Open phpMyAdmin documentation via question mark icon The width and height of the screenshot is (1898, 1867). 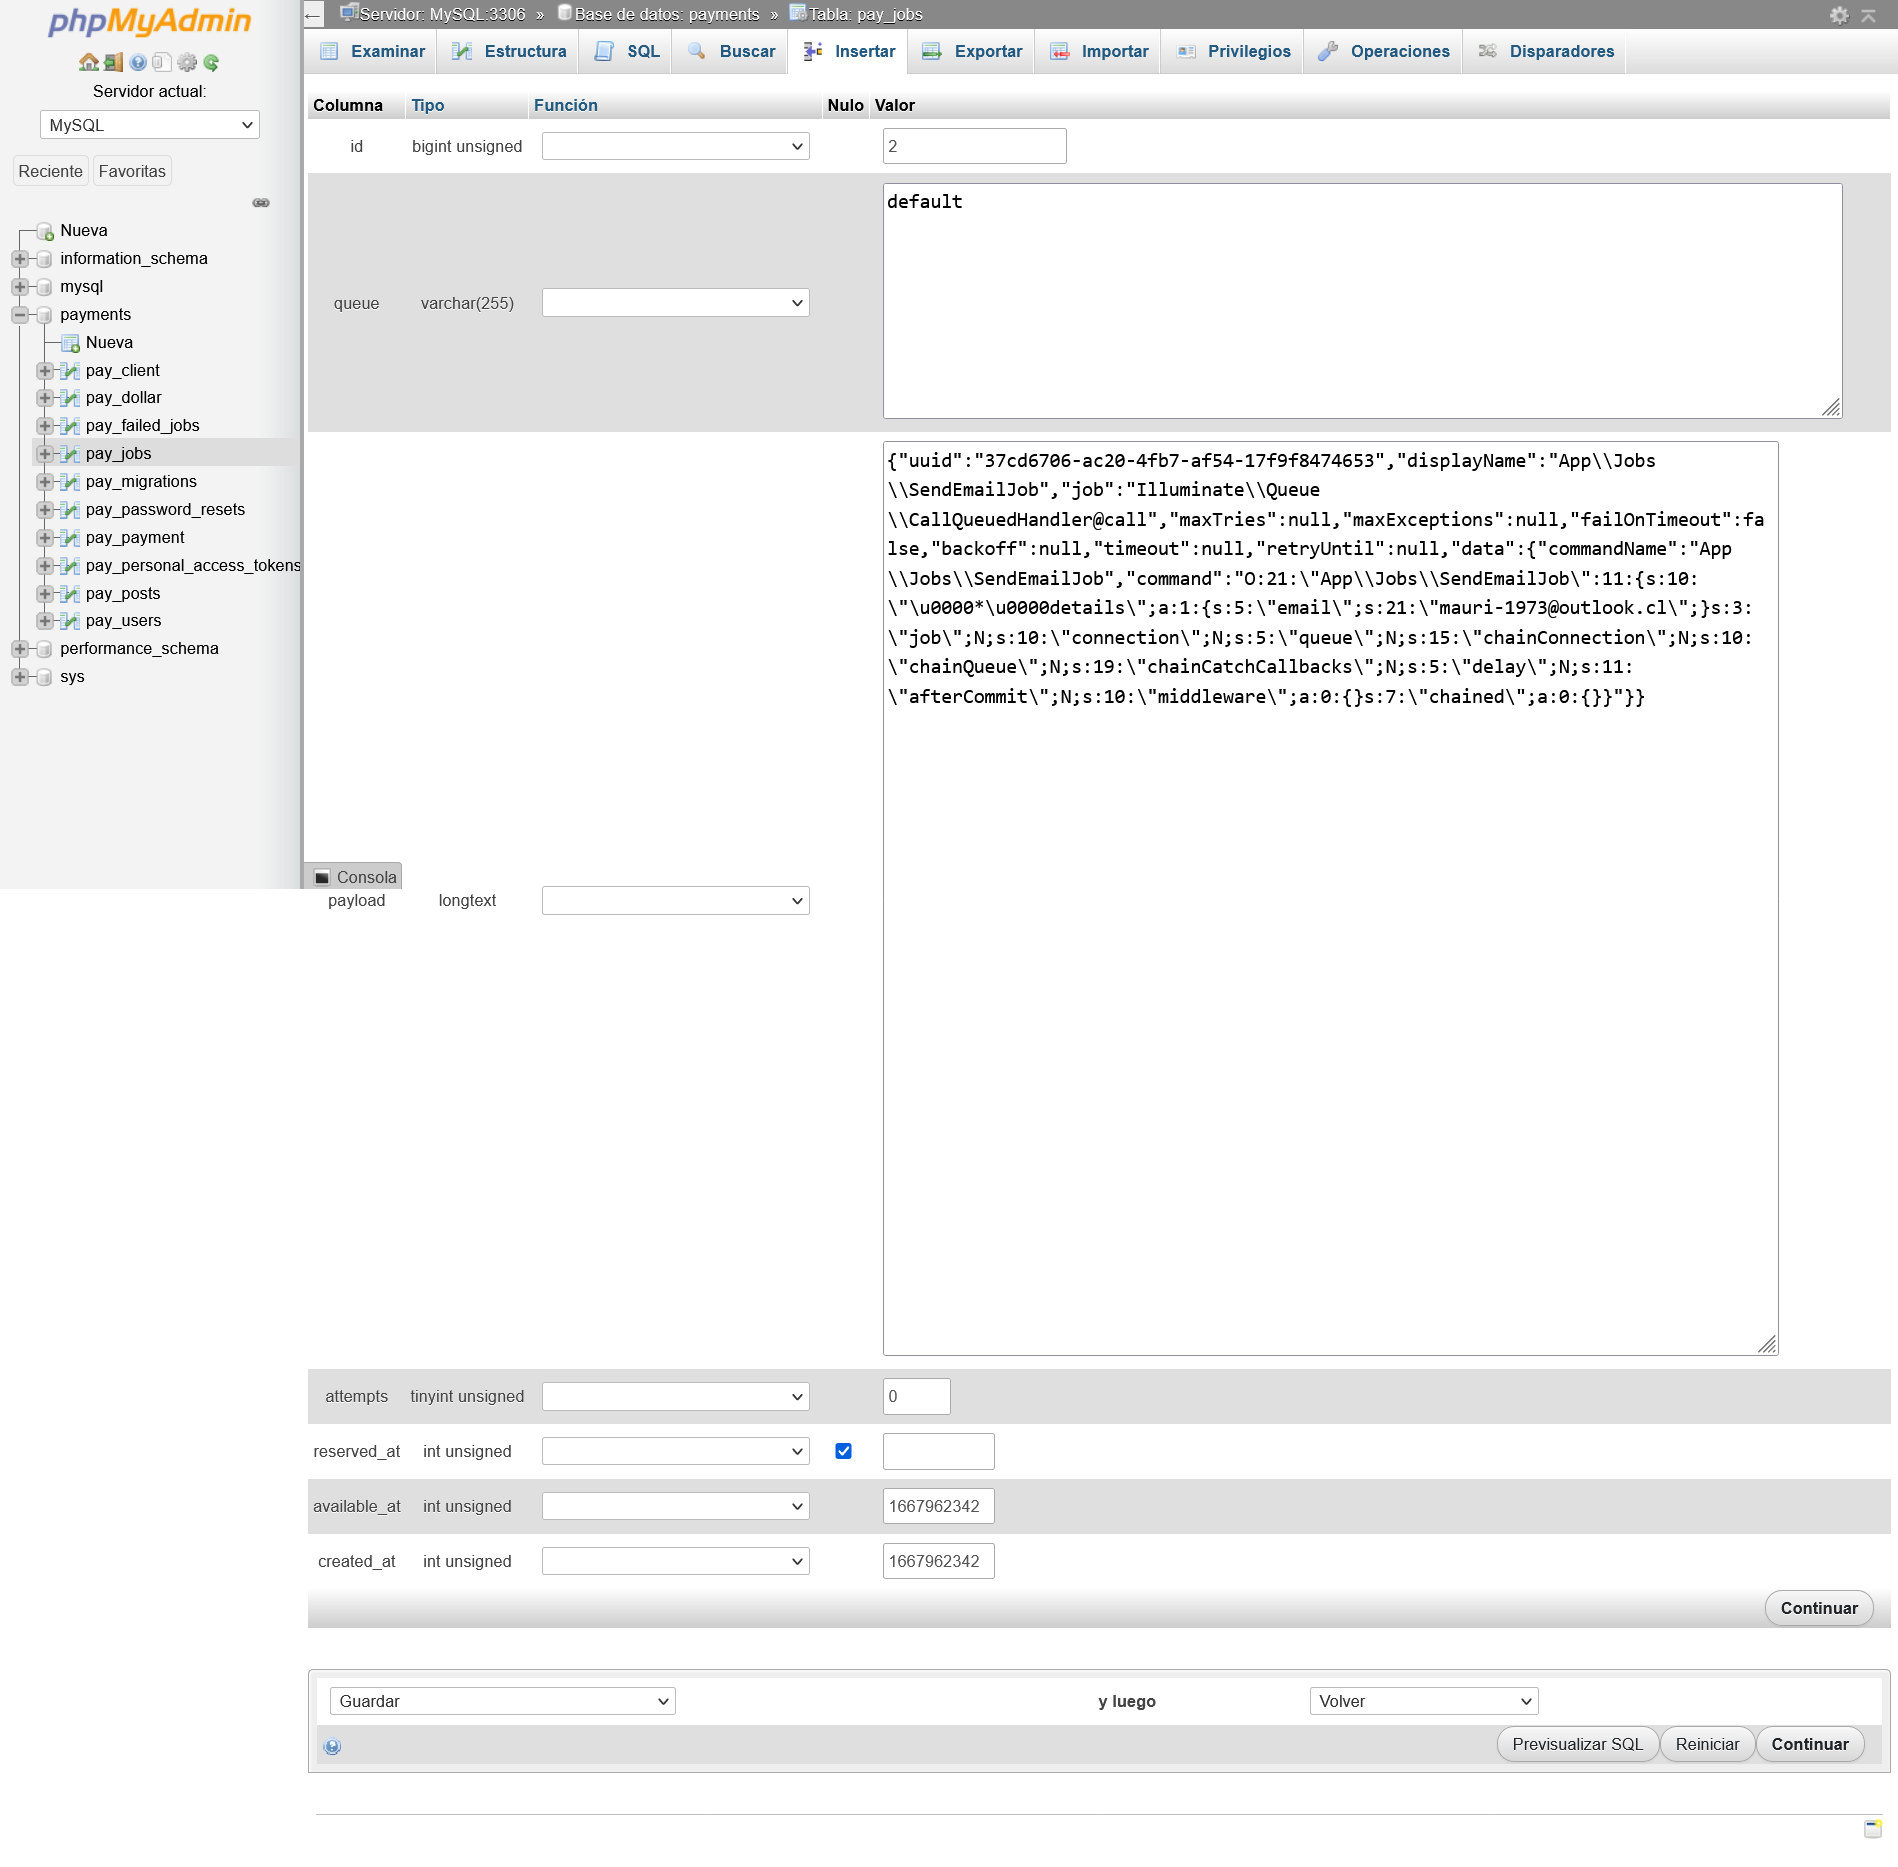[x=137, y=62]
